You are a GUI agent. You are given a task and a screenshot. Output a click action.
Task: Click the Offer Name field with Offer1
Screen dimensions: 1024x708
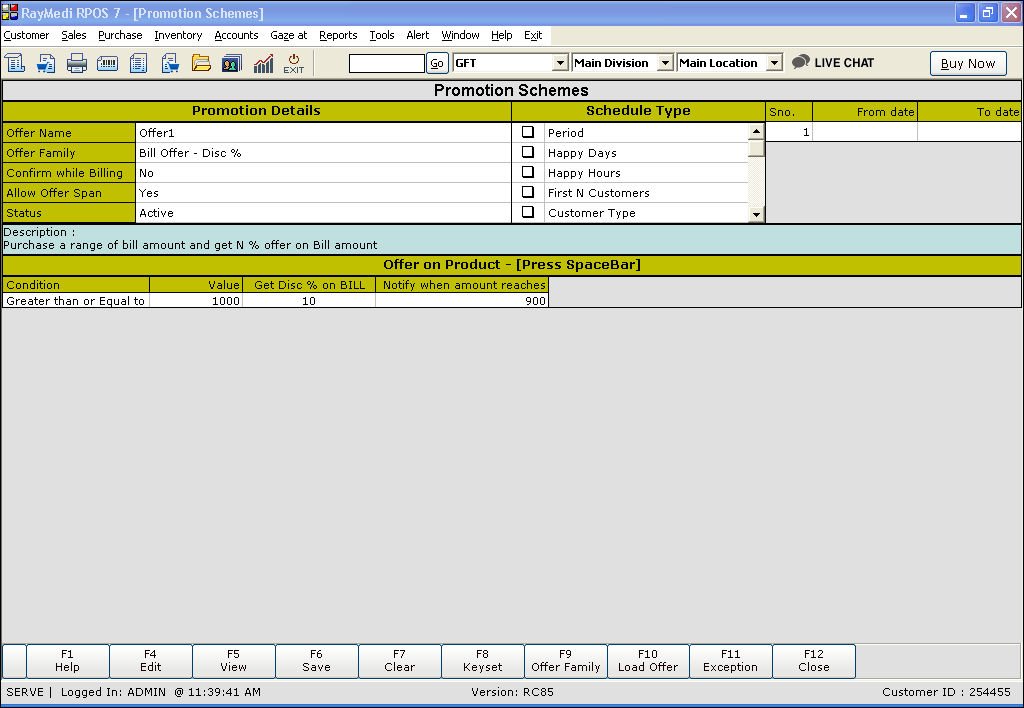tap(323, 133)
